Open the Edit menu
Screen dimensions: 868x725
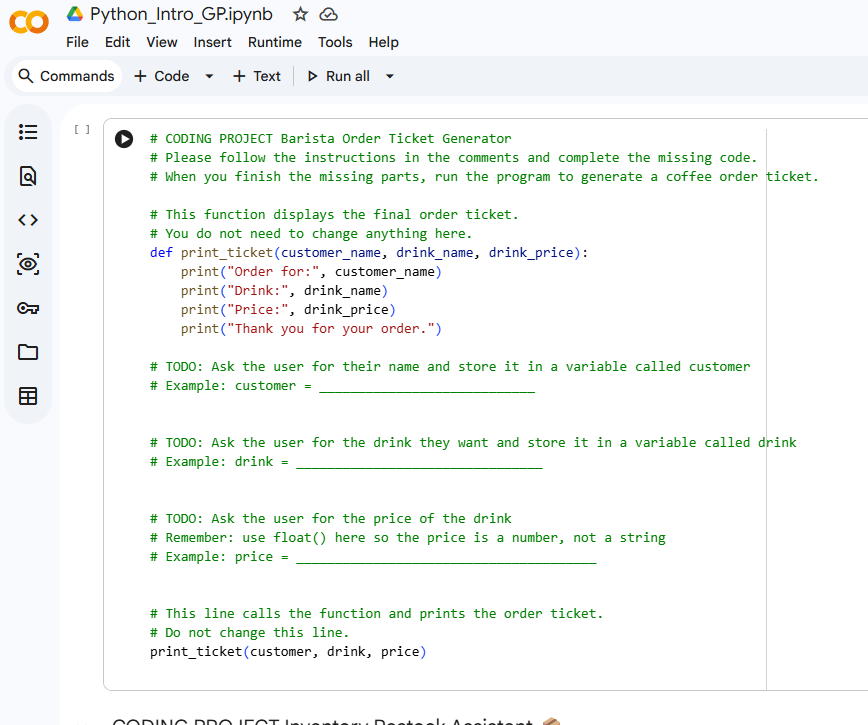pos(117,43)
